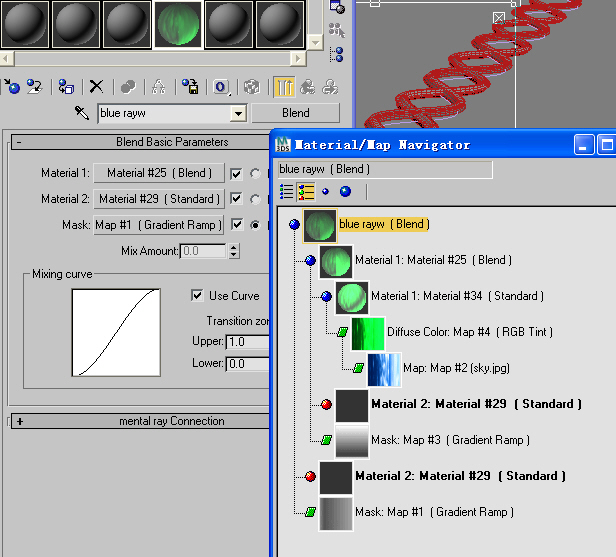Click the Mix Amount value field
The image size is (616, 557).
click(204, 251)
